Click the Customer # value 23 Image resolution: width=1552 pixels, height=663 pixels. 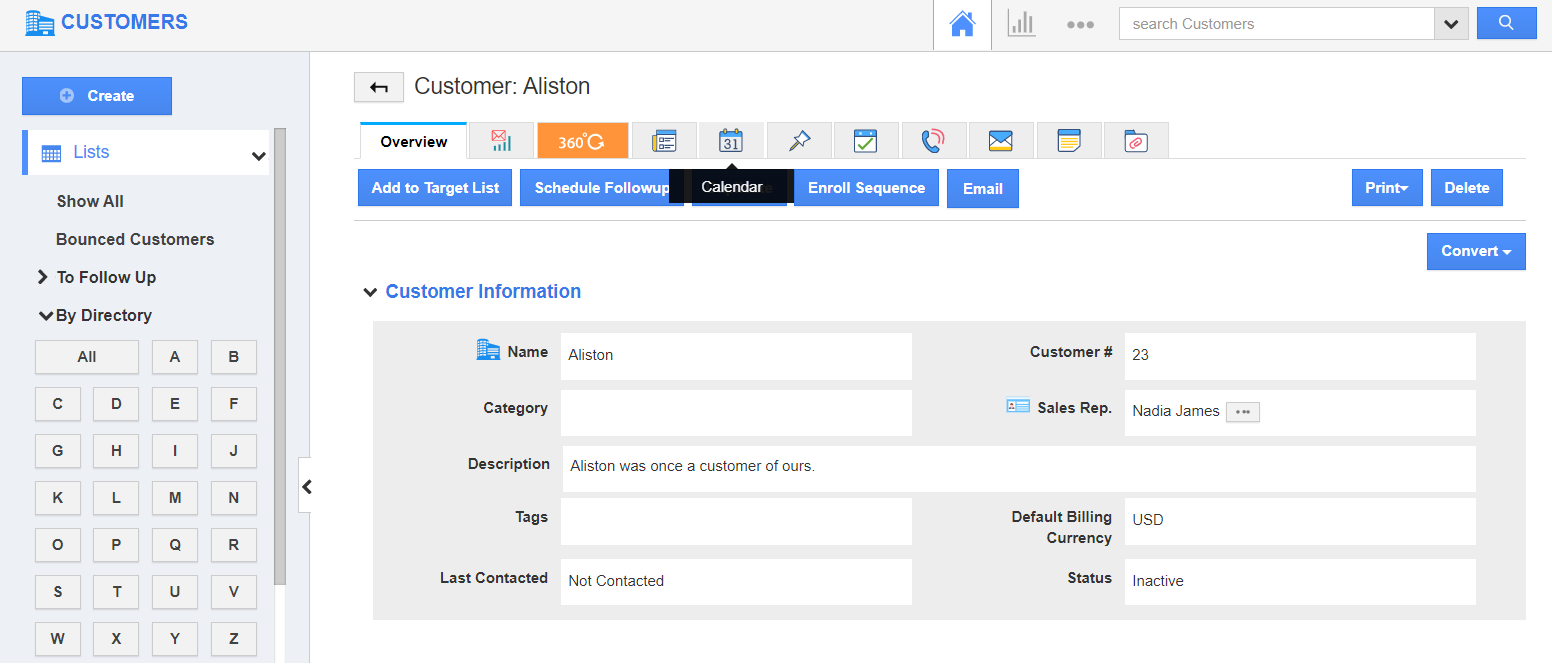point(1141,355)
